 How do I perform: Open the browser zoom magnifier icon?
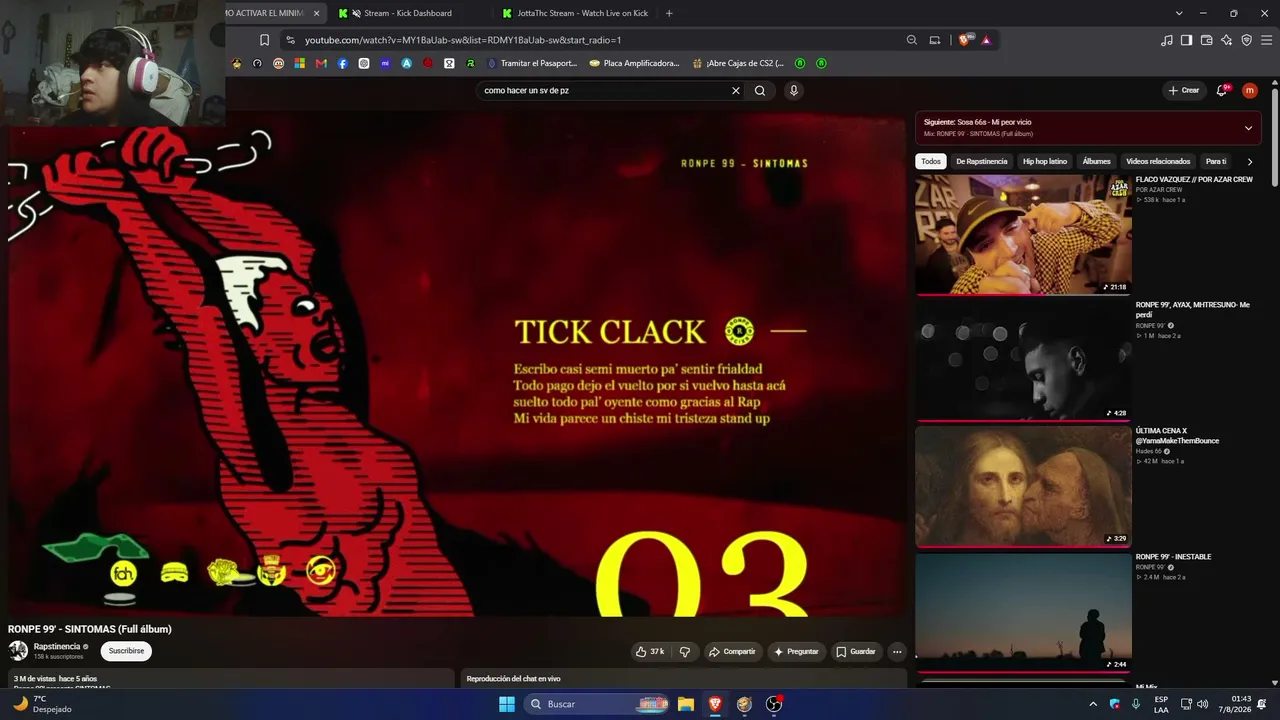(x=911, y=40)
